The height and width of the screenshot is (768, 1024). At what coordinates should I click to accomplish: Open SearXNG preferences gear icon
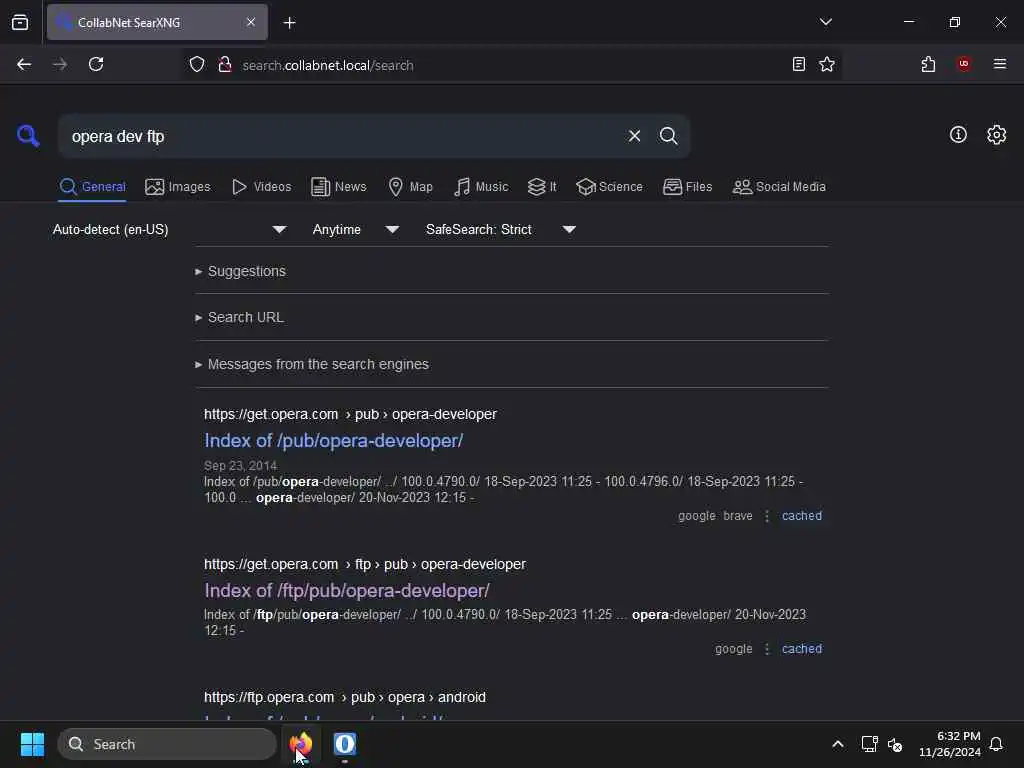(x=996, y=135)
